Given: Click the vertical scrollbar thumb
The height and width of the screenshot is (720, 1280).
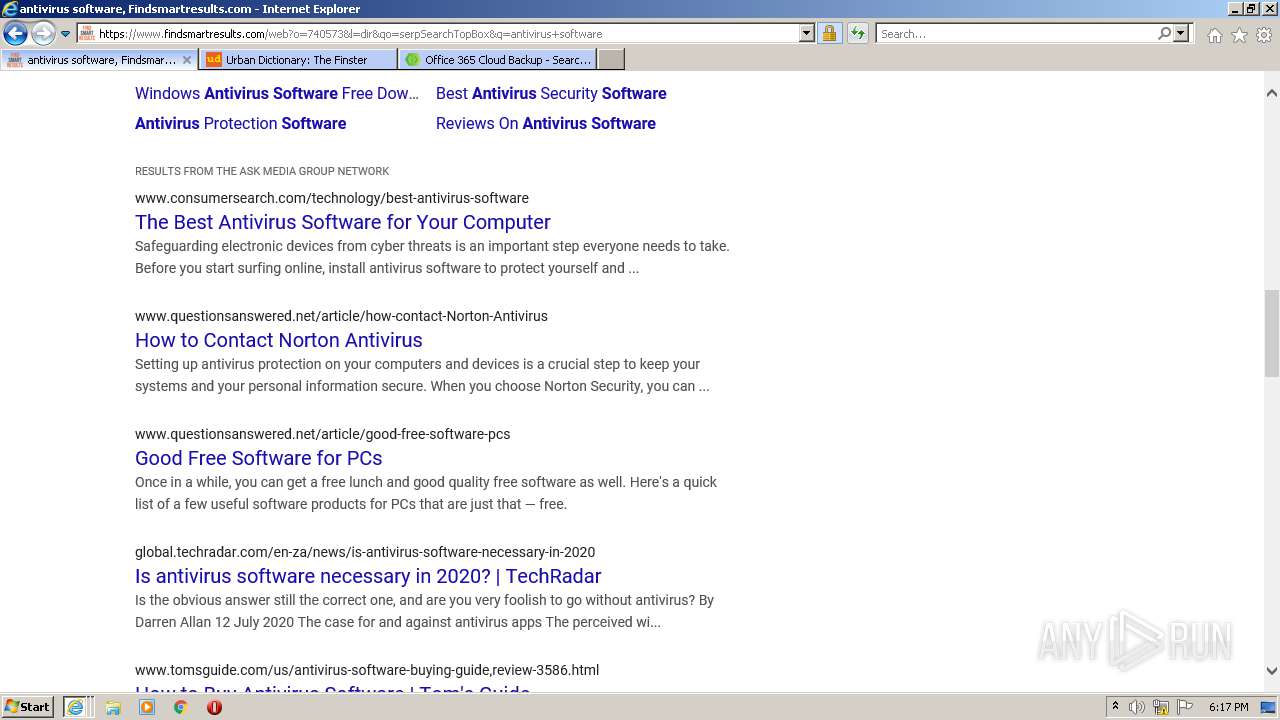Looking at the screenshot, I should point(1271,333).
